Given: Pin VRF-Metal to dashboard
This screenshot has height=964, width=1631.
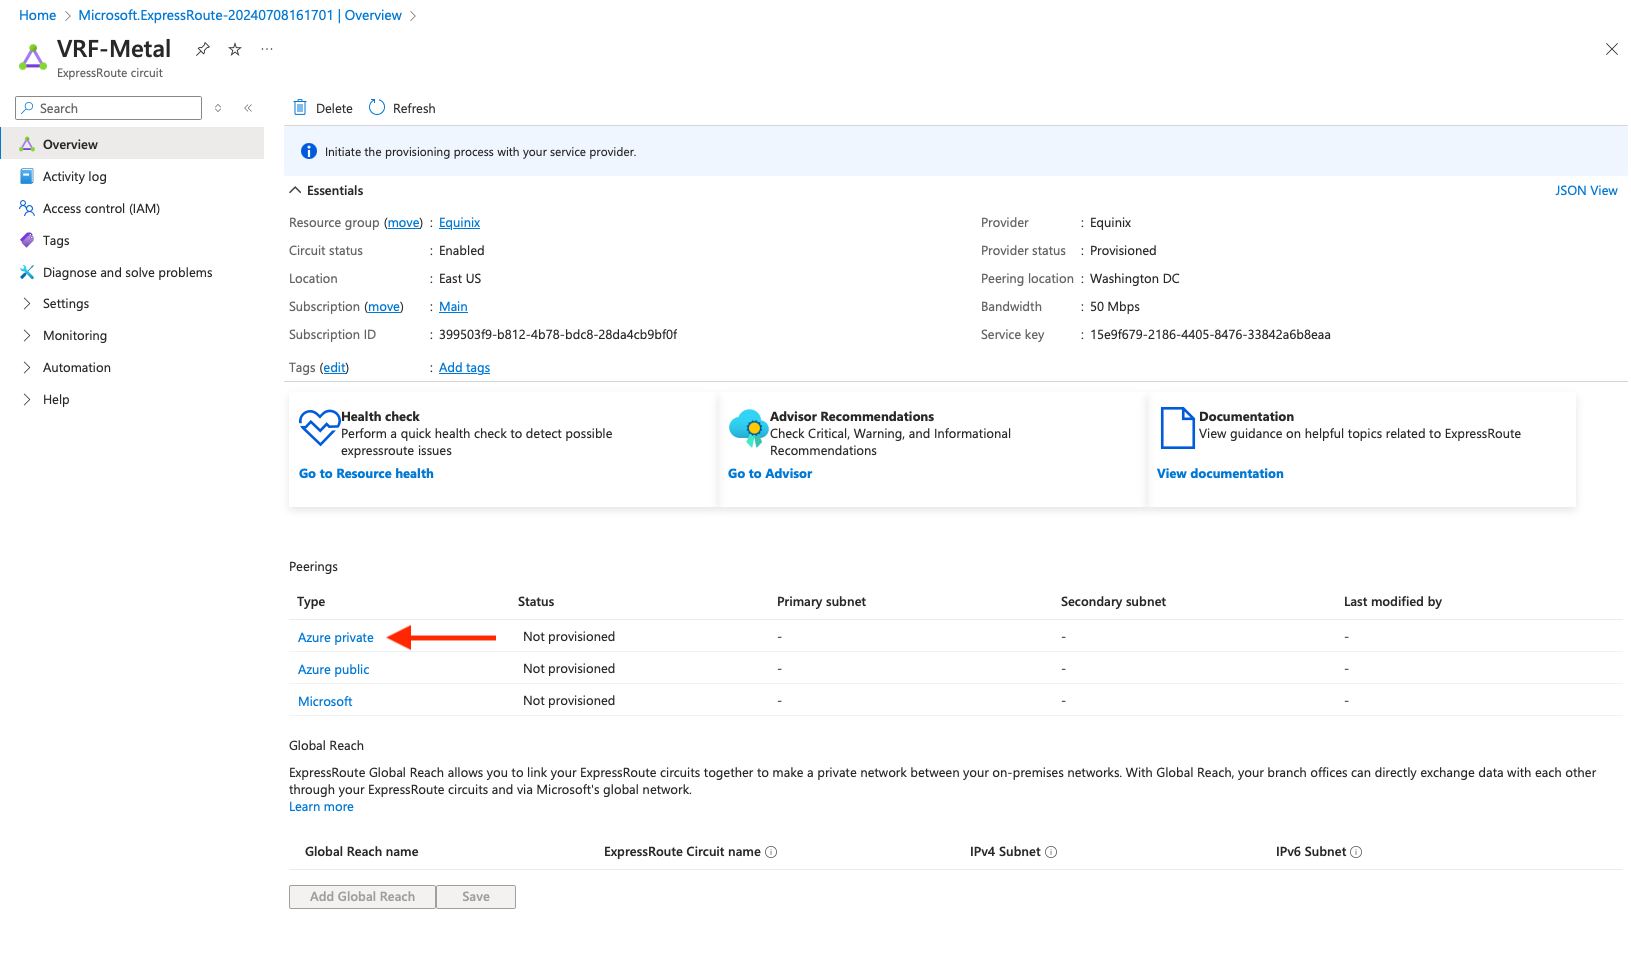Looking at the screenshot, I should (203, 49).
